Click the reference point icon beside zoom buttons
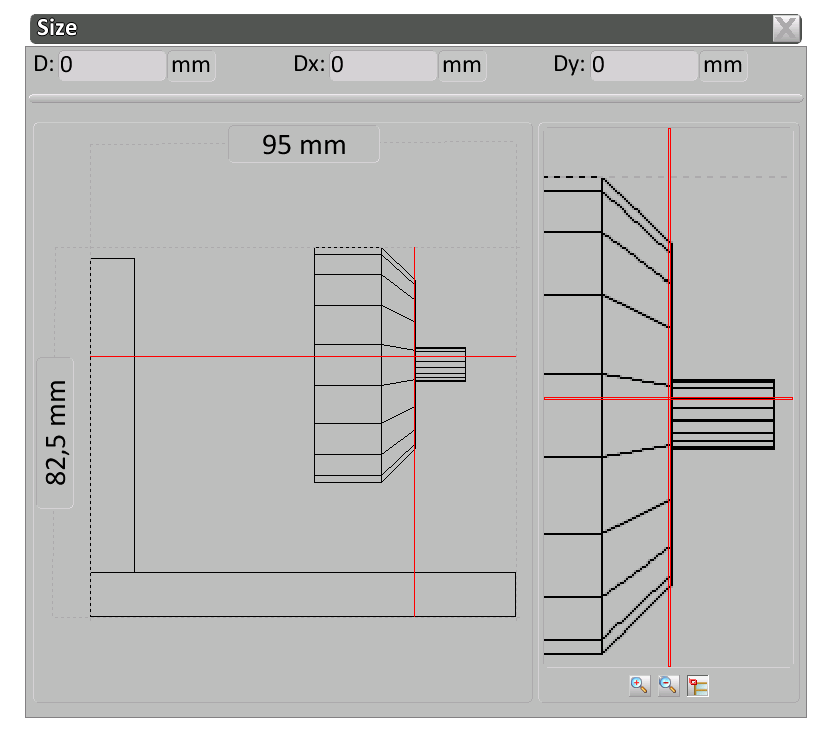 (698, 686)
